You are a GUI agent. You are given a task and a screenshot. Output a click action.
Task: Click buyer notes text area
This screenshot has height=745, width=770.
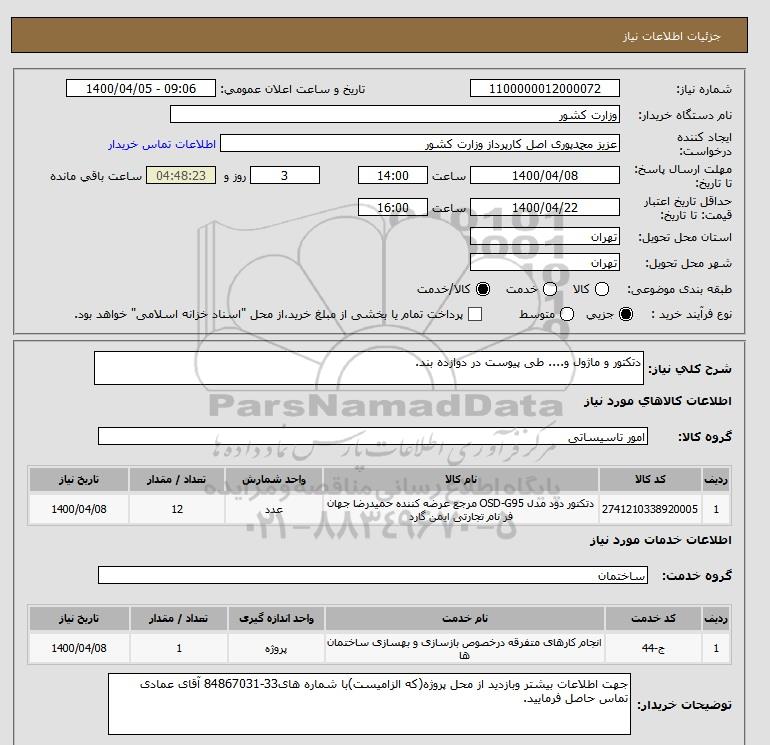point(369,704)
